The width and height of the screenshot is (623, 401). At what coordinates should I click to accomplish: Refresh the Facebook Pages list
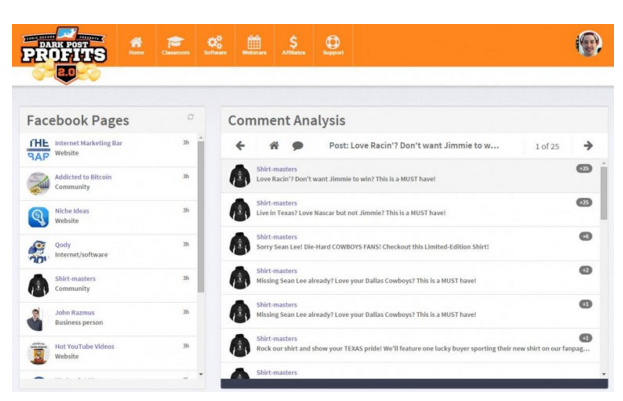(190, 117)
